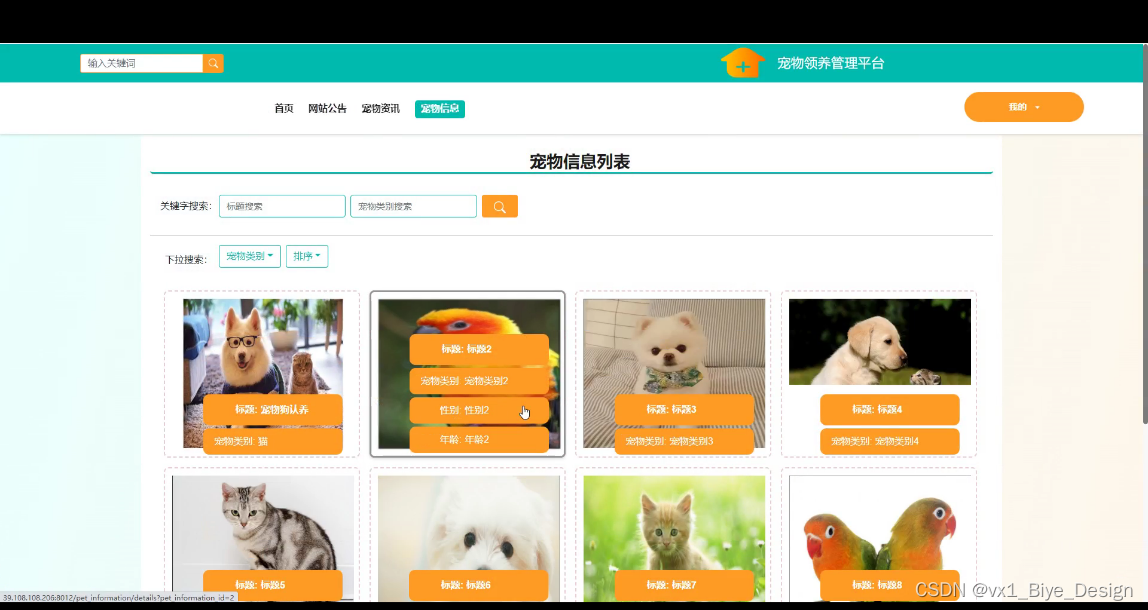Click the 年龄: 年龄2 label
This screenshot has height=610, width=1148.
tap(479, 439)
